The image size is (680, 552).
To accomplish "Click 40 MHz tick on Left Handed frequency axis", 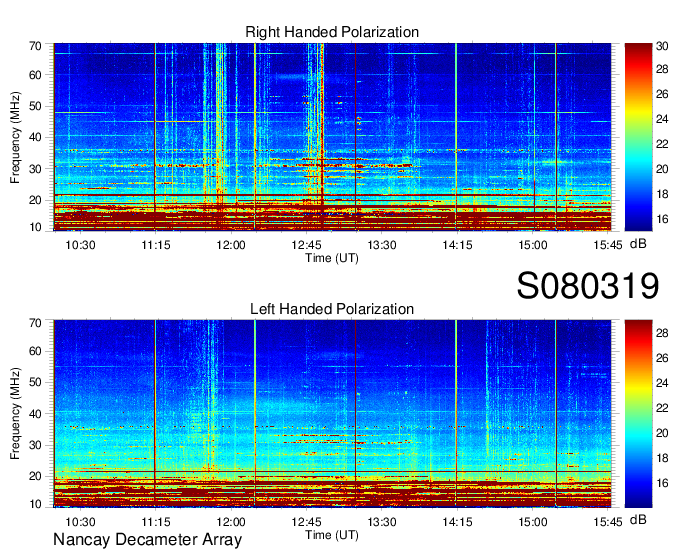I will [35, 414].
